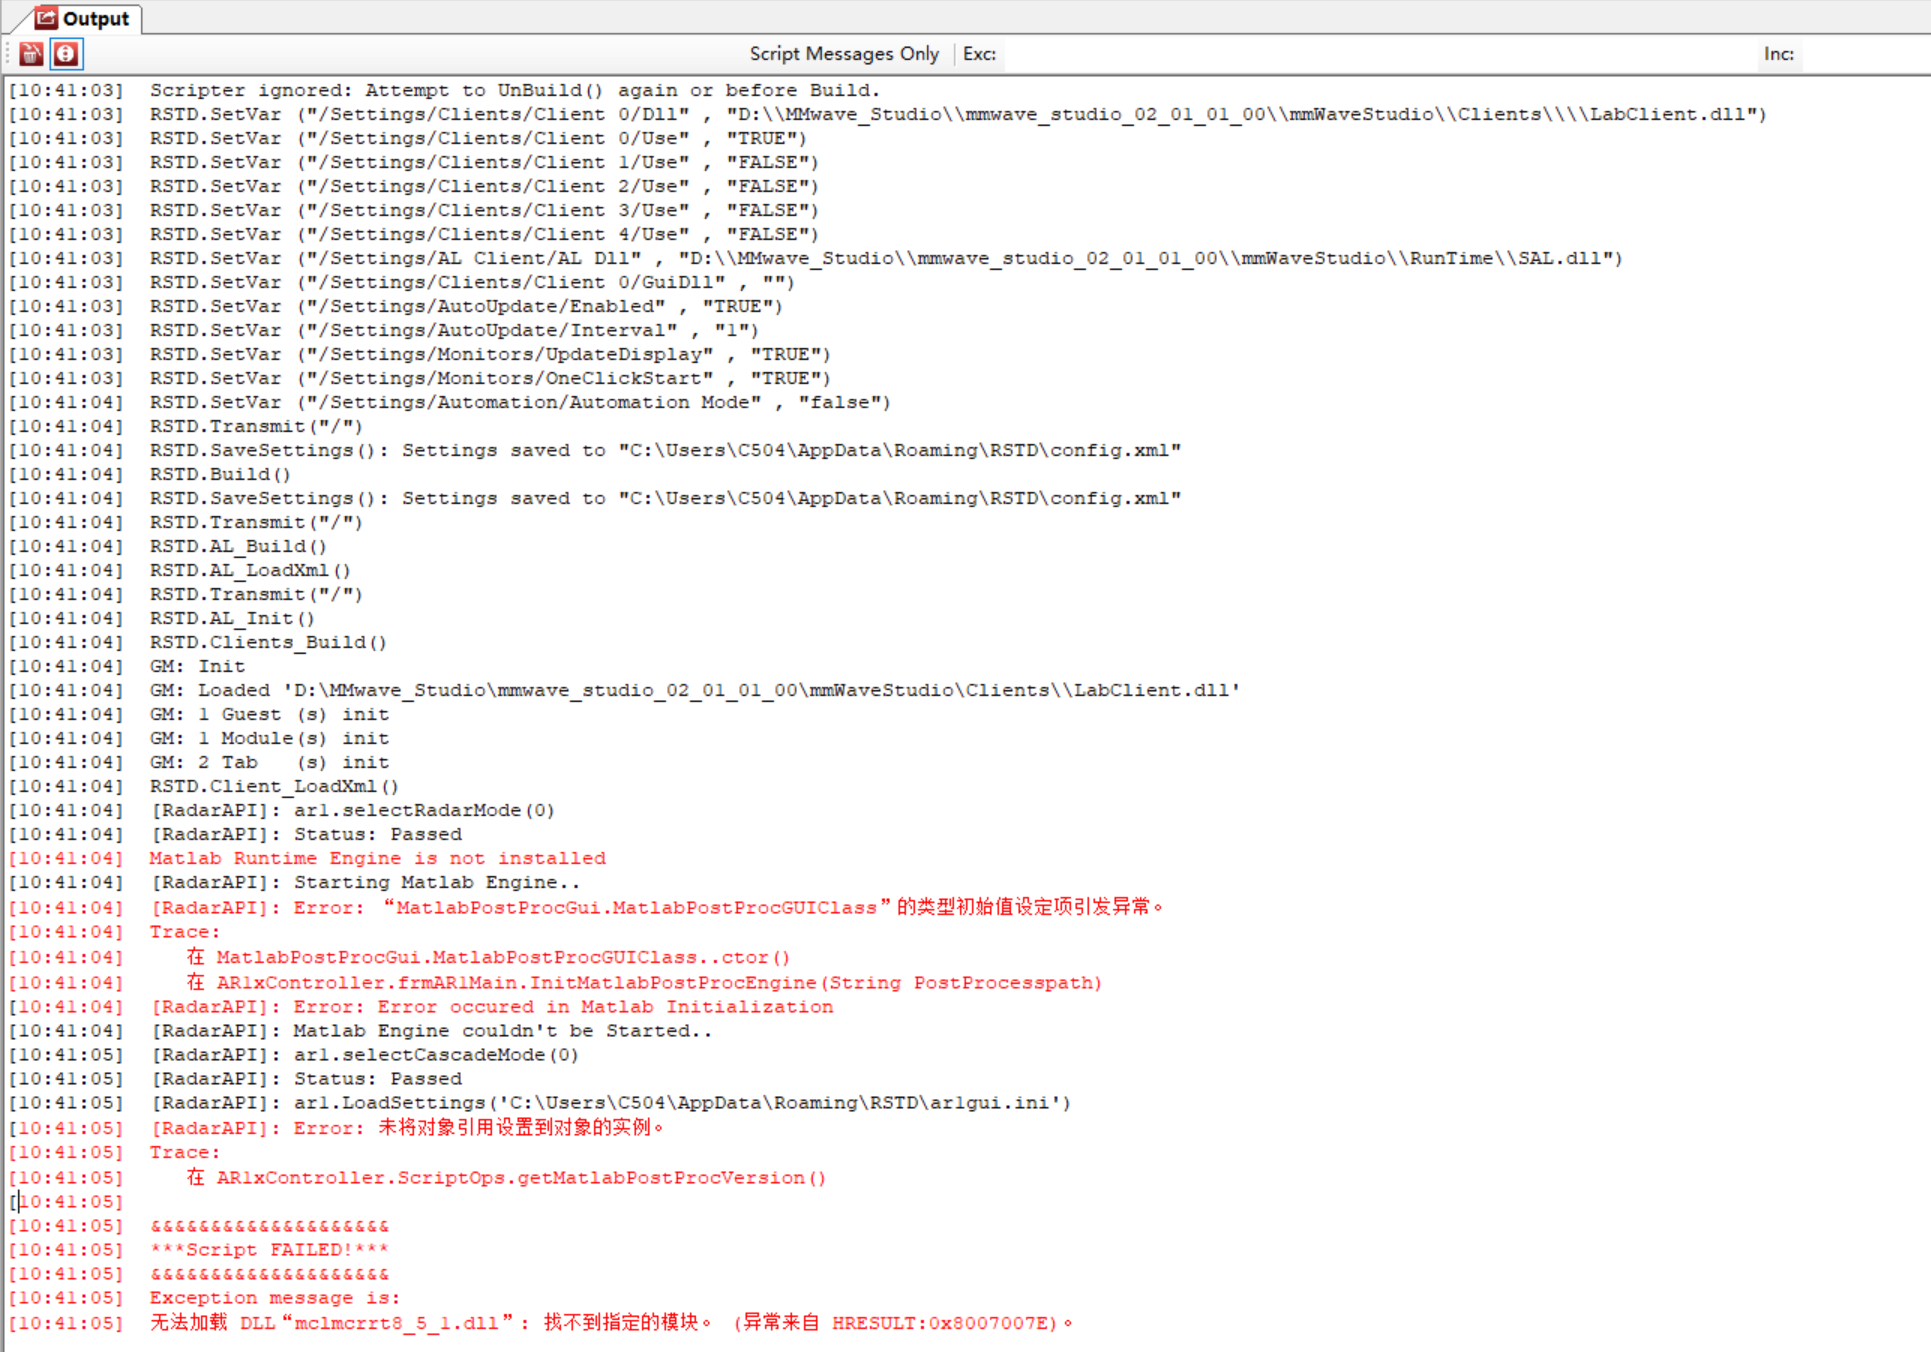
Task: Click the clear output trash icon
Action: [31, 54]
